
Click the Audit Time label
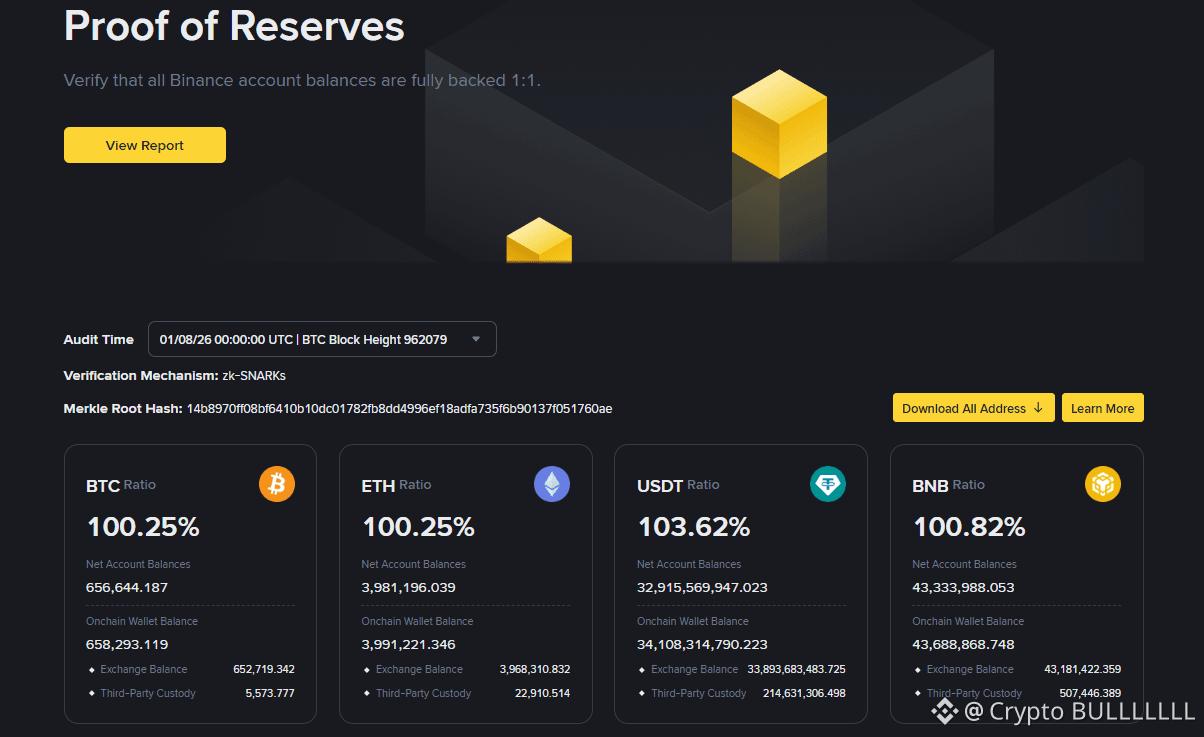coord(98,340)
